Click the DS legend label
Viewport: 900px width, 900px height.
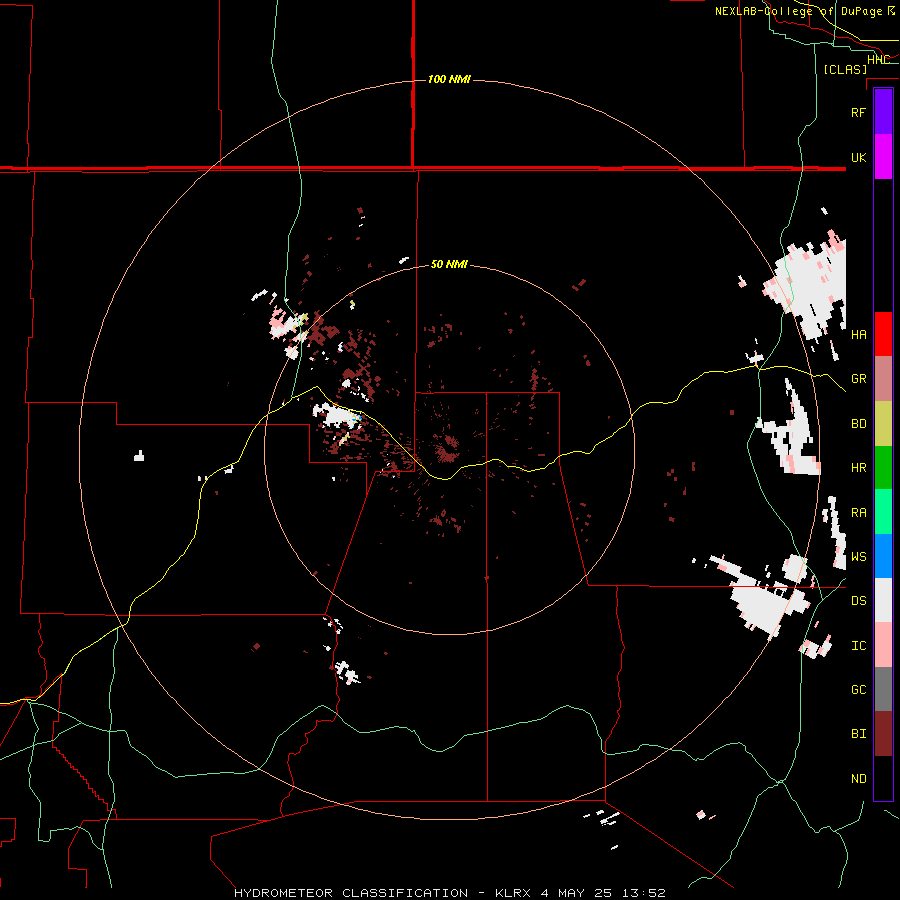click(858, 601)
